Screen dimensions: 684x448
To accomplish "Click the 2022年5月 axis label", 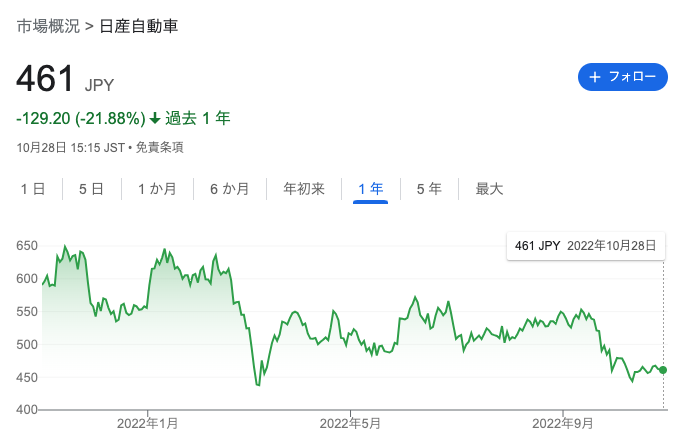I will click(350, 423).
